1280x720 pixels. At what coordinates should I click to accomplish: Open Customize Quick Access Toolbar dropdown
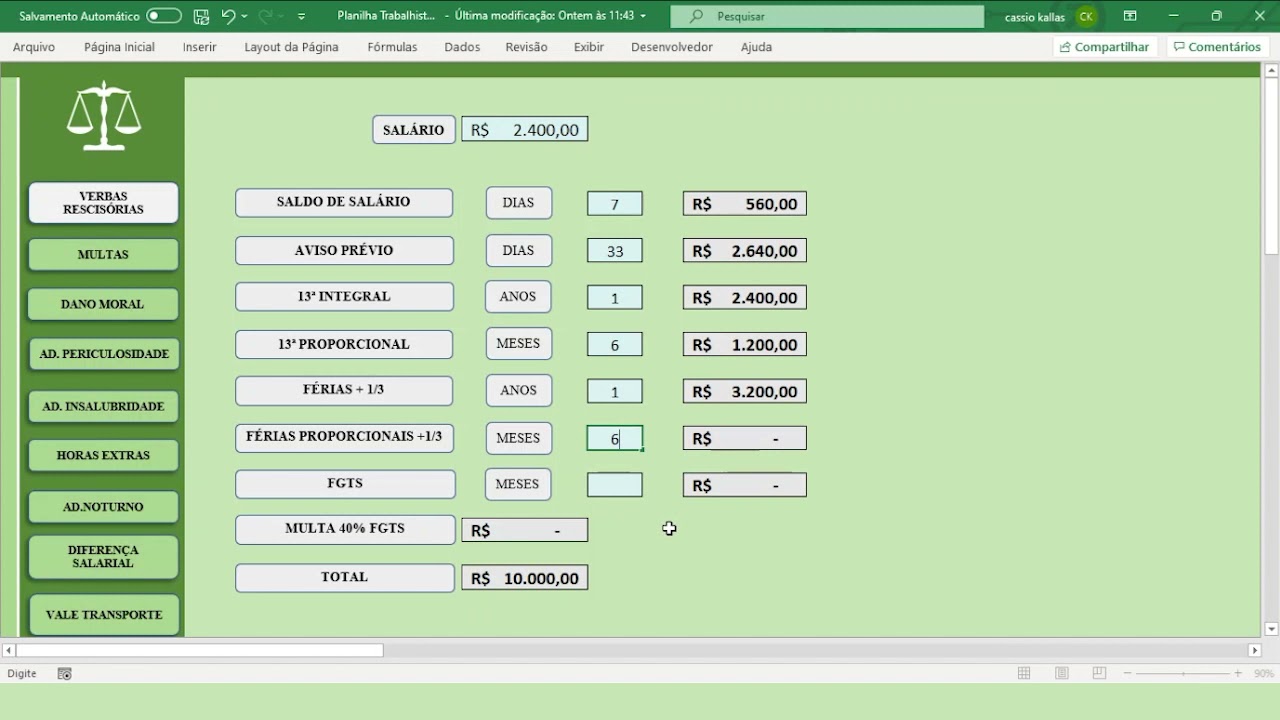(x=302, y=17)
